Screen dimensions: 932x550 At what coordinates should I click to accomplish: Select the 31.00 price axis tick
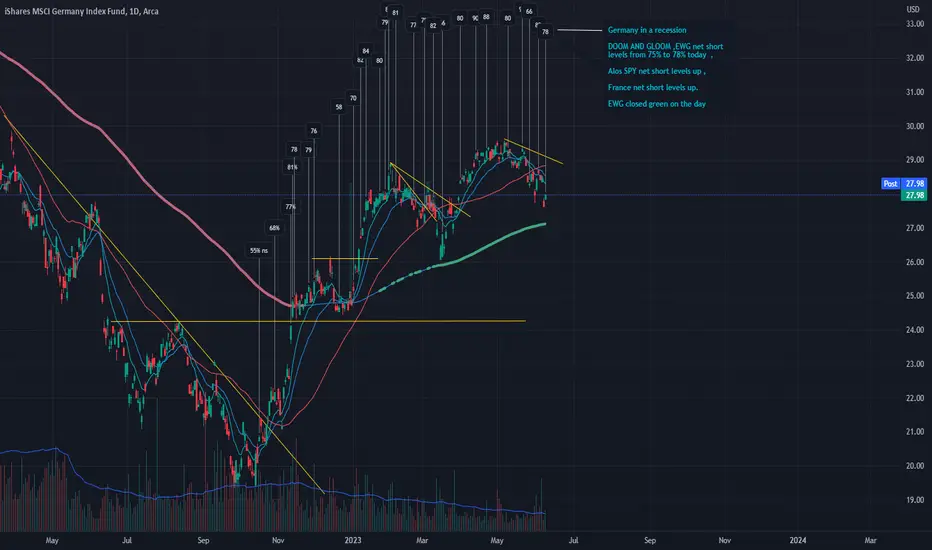[x=915, y=92]
